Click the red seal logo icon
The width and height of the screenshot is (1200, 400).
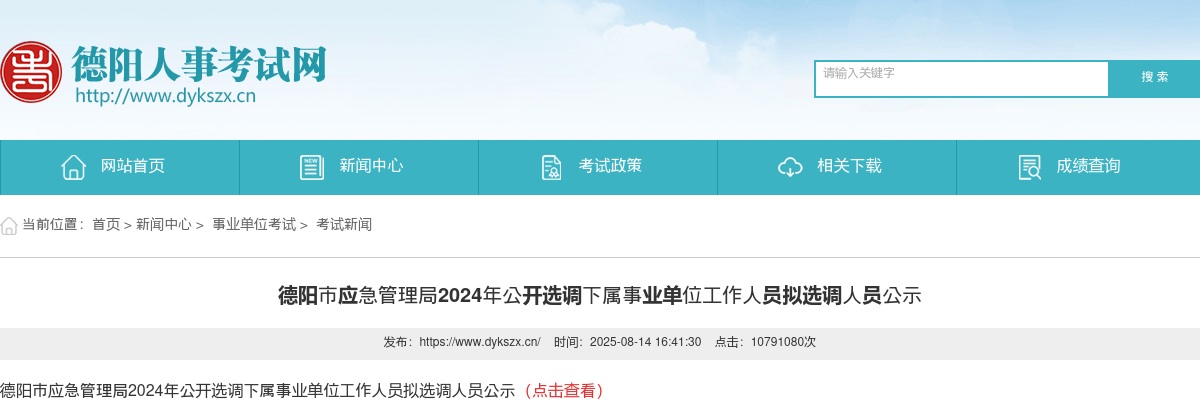29,72
